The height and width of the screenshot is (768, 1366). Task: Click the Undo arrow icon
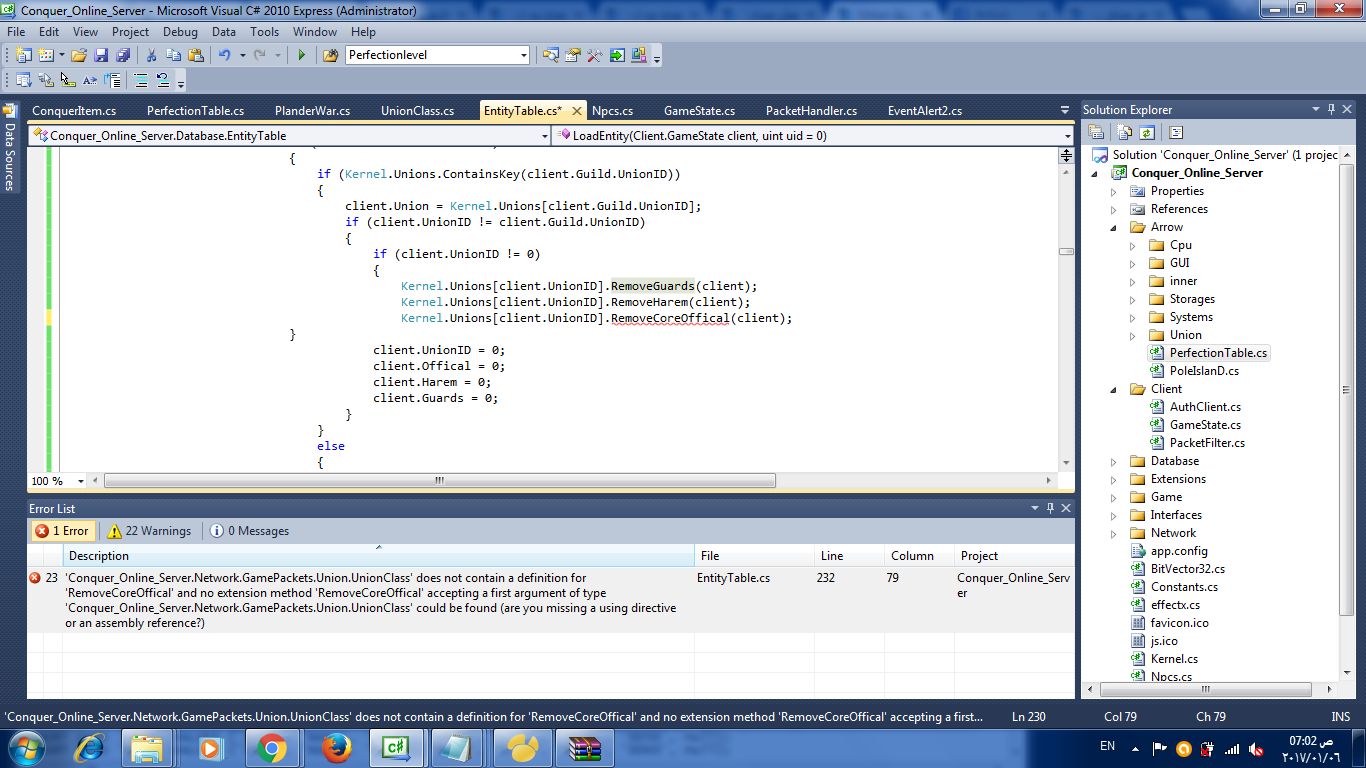pyautogui.click(x=224, y=55)
